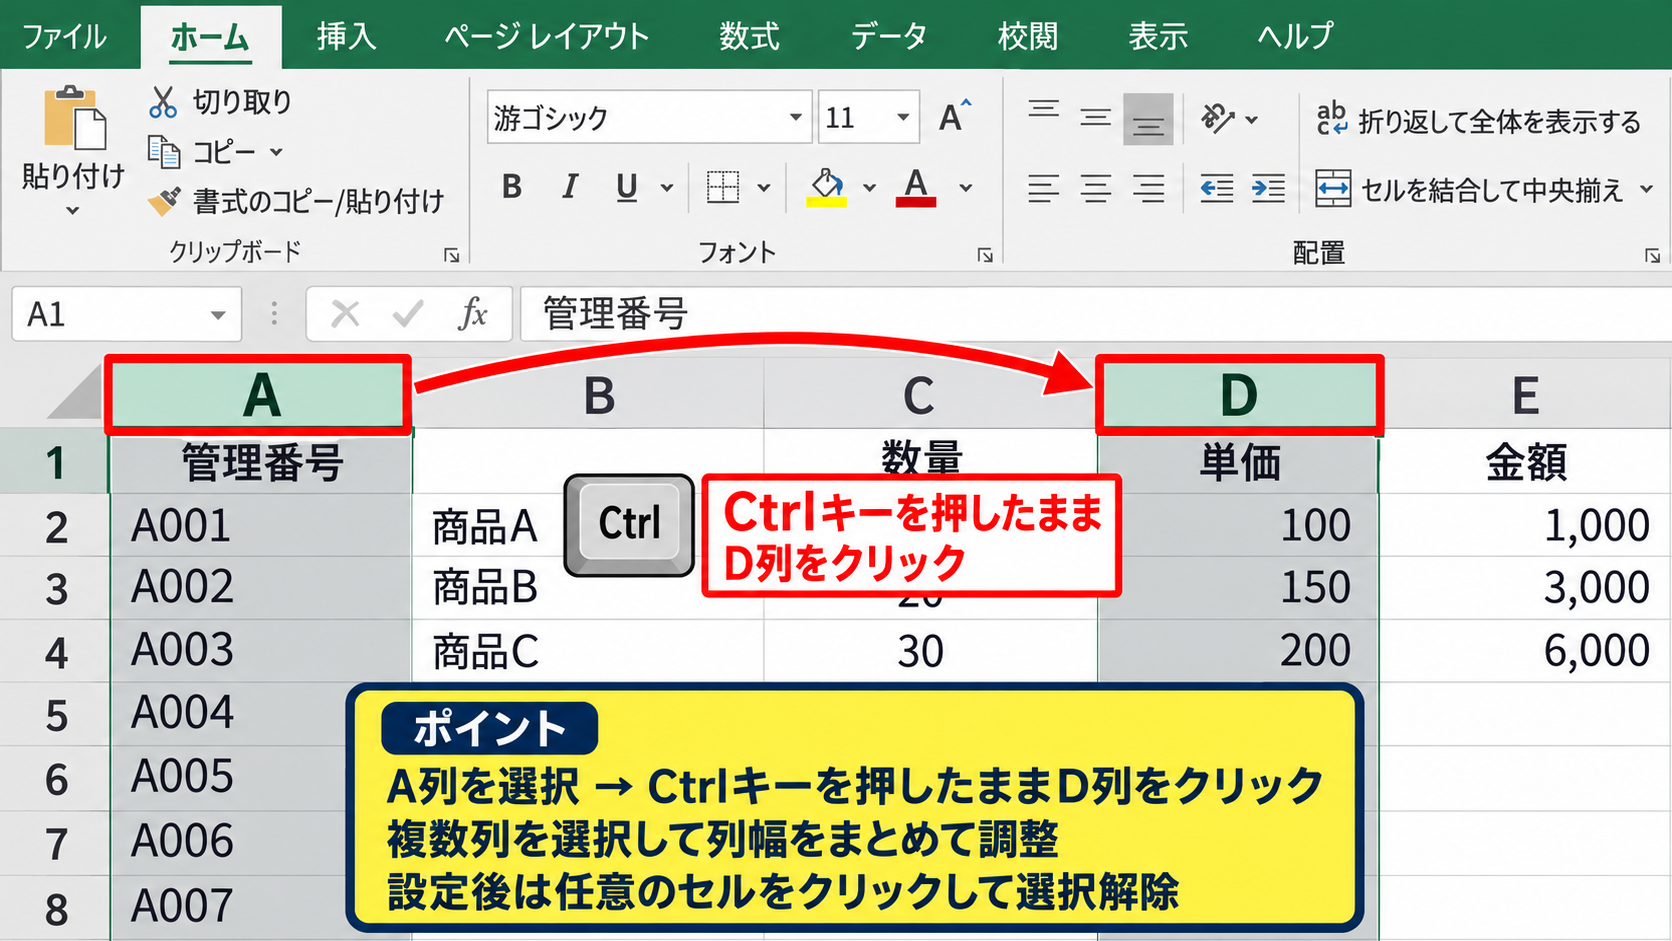Toggle Underline formatting

(627, 187)
